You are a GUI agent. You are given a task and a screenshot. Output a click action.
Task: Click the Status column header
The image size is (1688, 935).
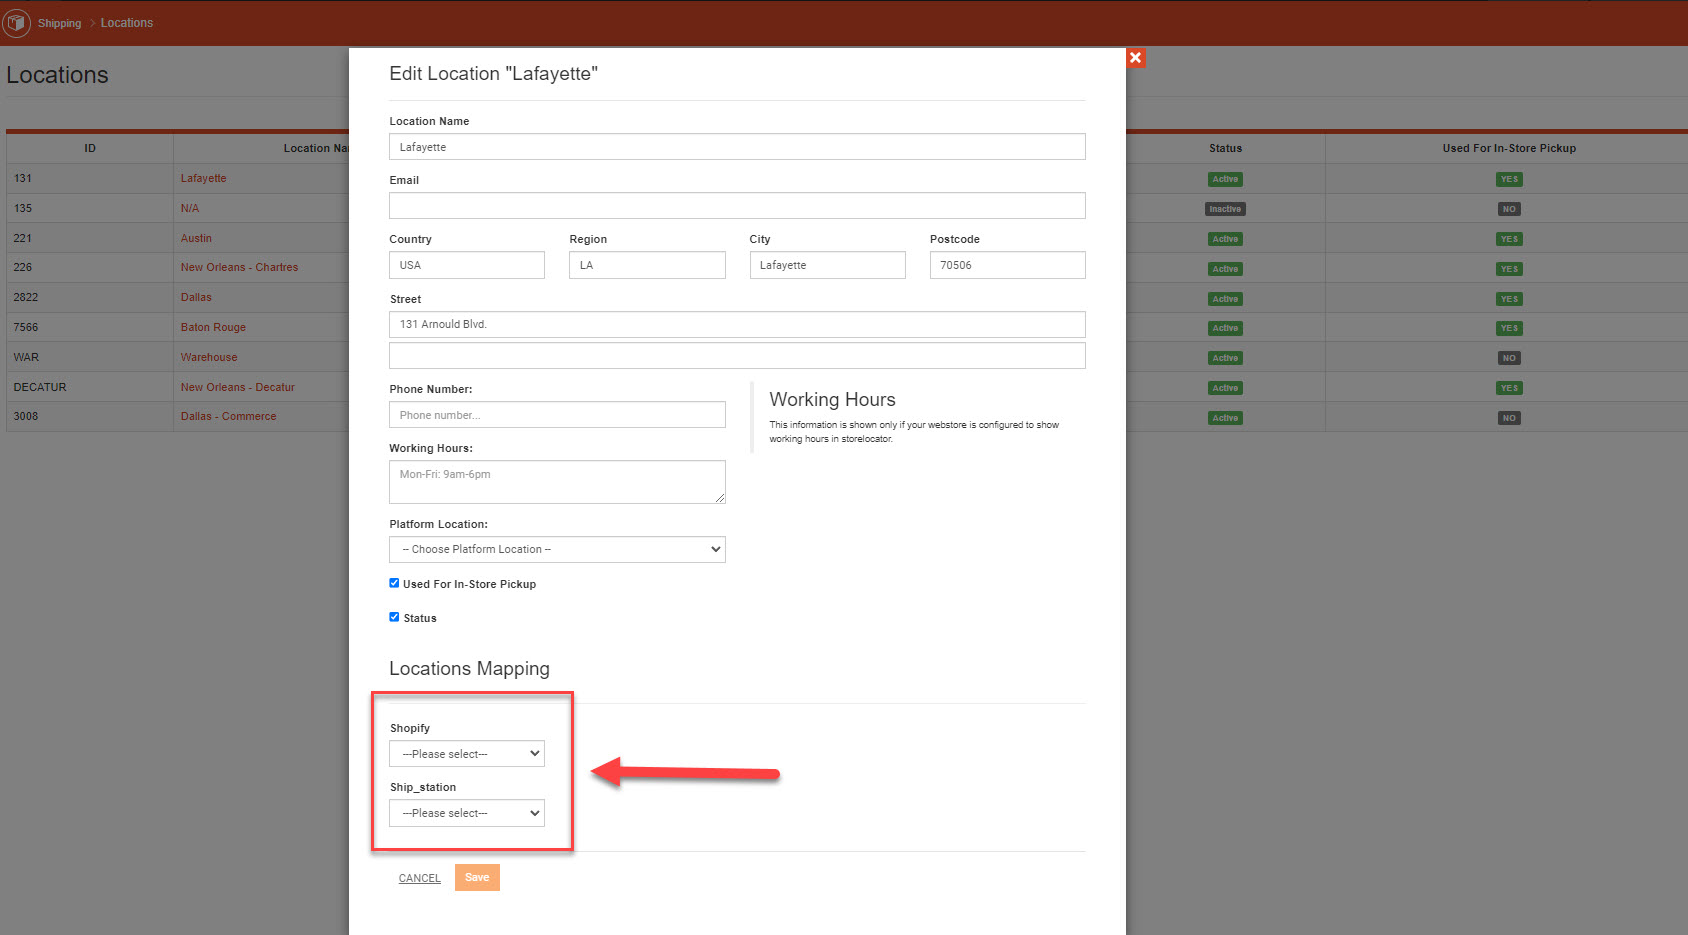pos(1225,148)
